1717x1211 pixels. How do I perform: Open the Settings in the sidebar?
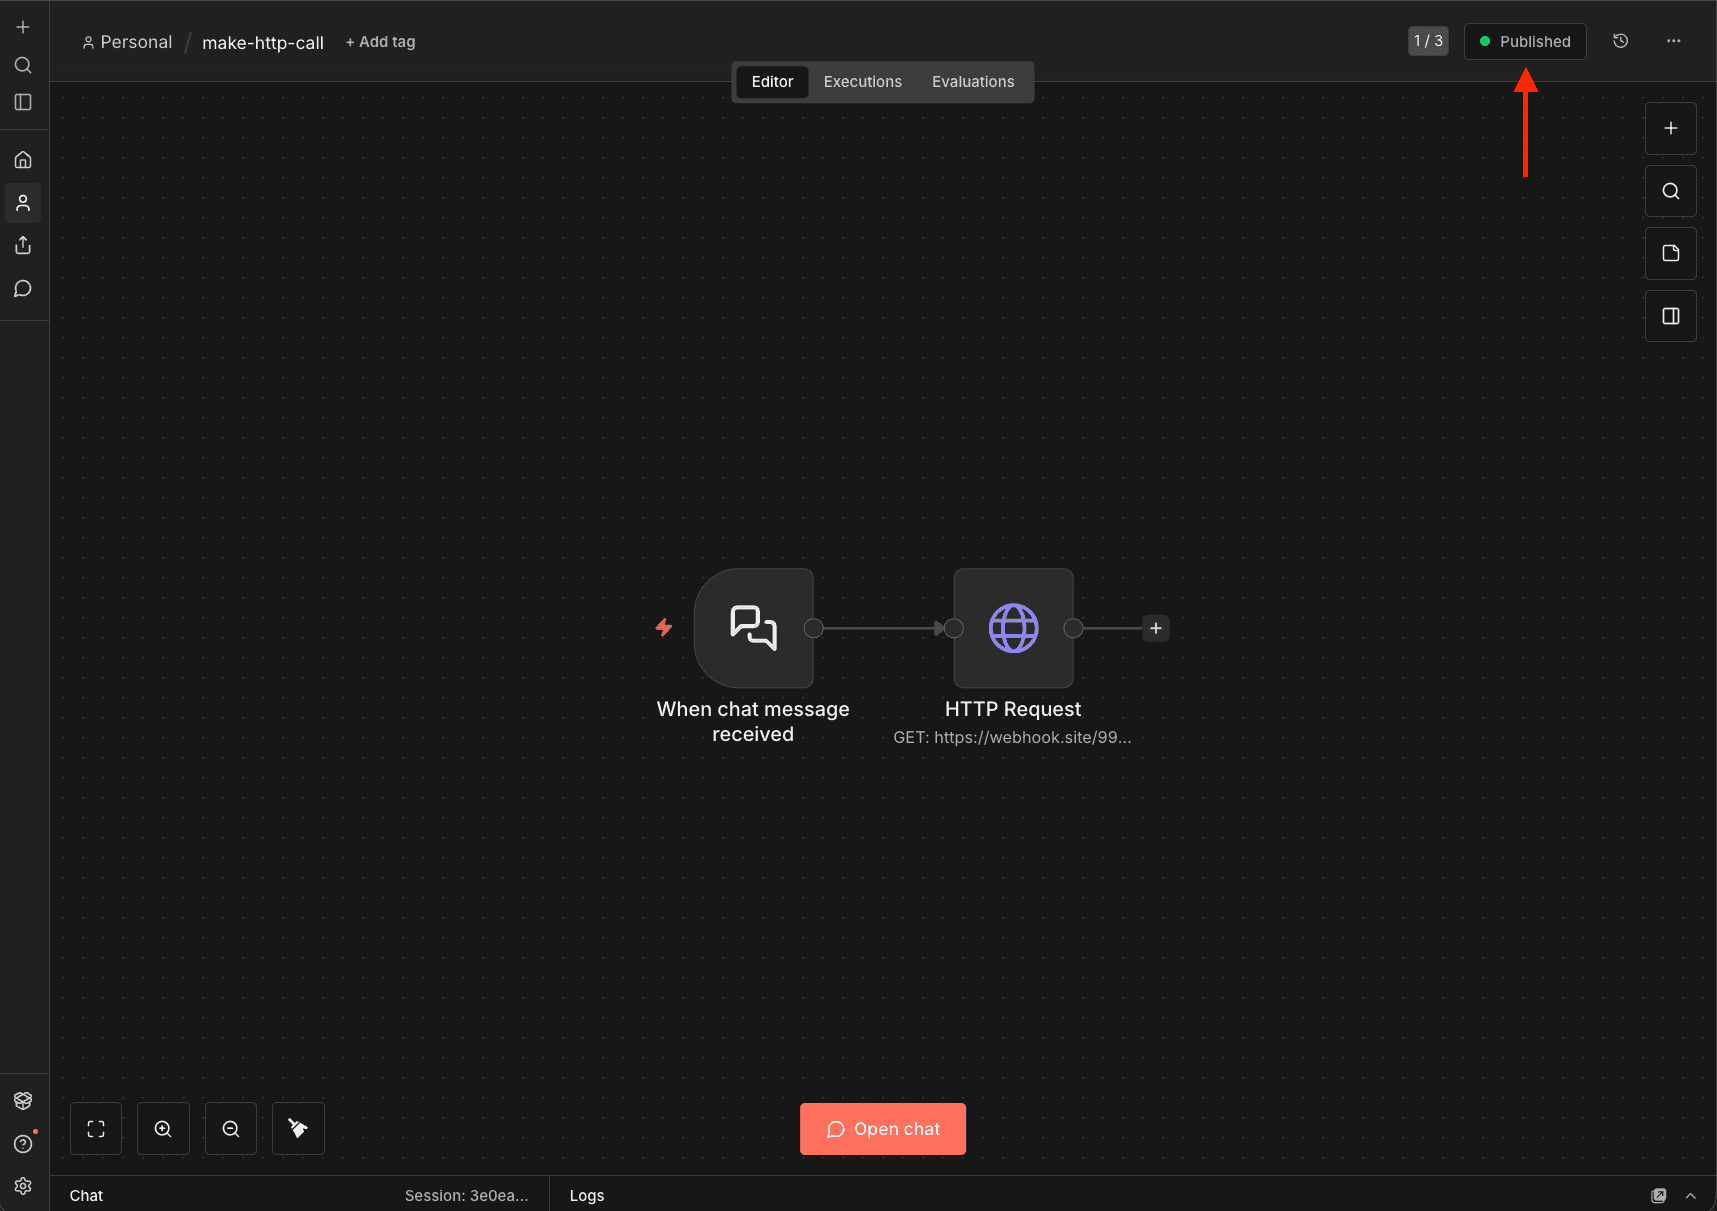click(x=23, y=1186)
